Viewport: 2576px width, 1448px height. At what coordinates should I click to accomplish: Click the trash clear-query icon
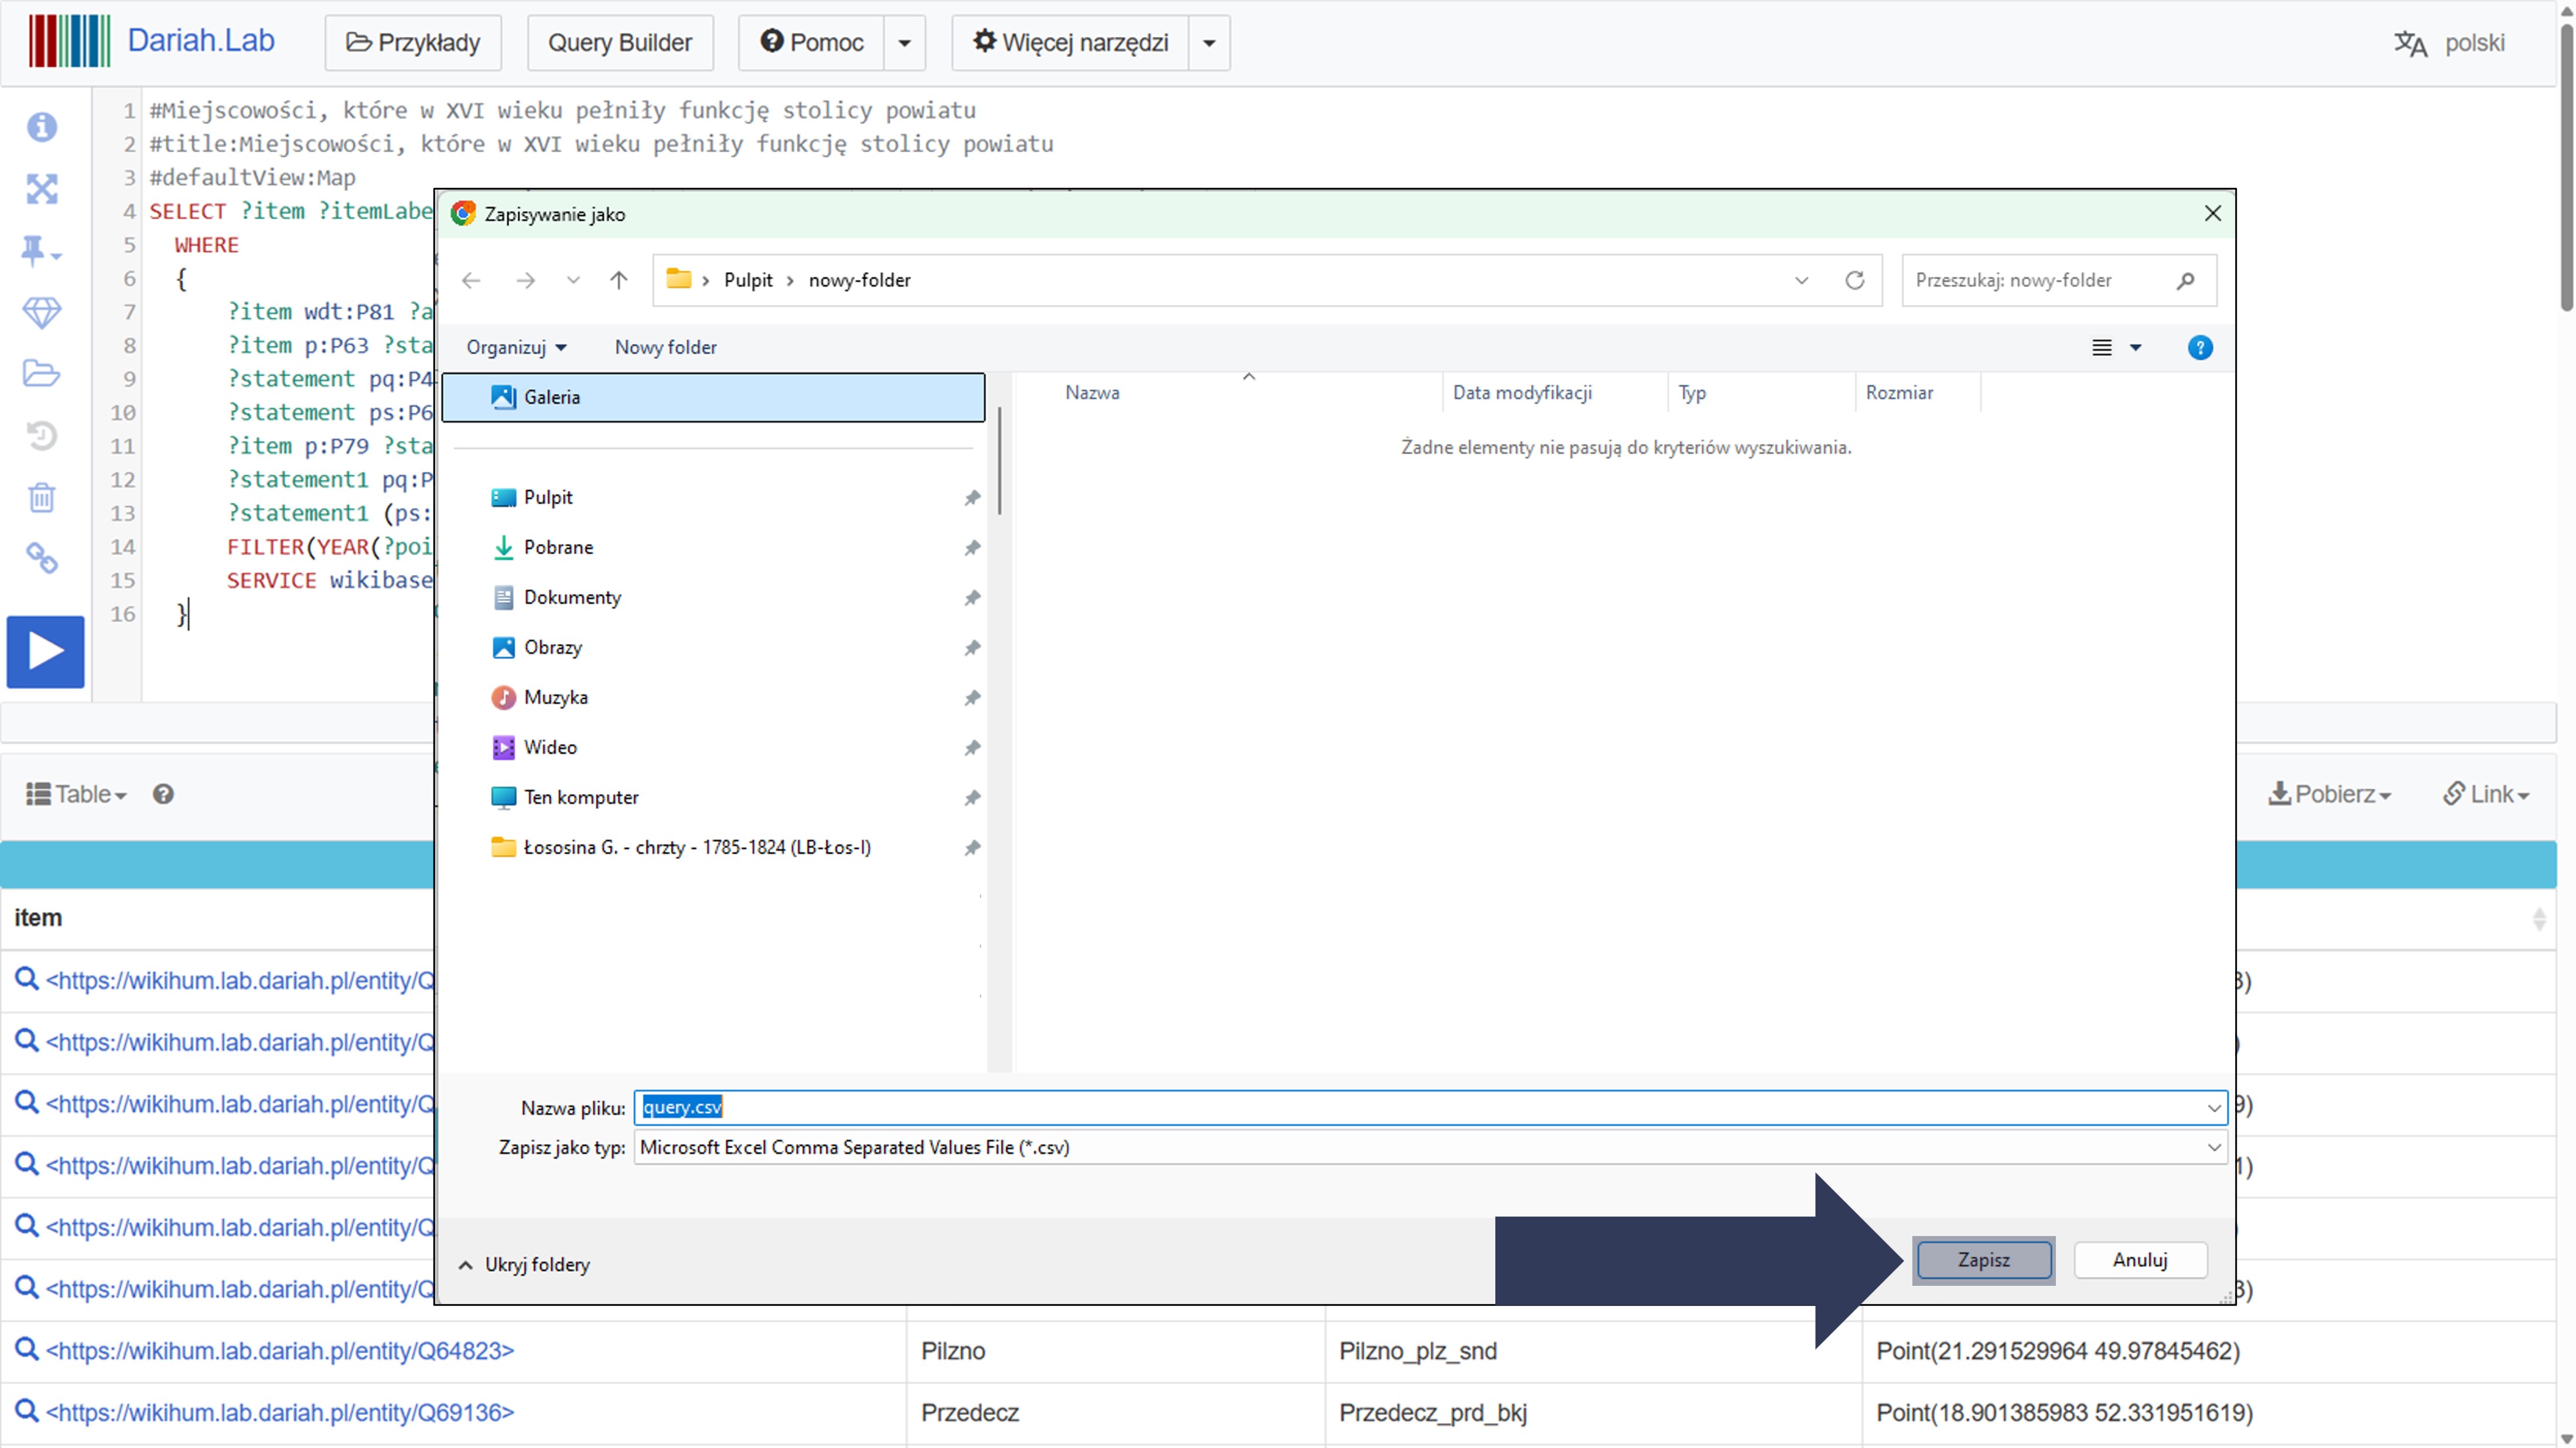click(x=41, y=497)
